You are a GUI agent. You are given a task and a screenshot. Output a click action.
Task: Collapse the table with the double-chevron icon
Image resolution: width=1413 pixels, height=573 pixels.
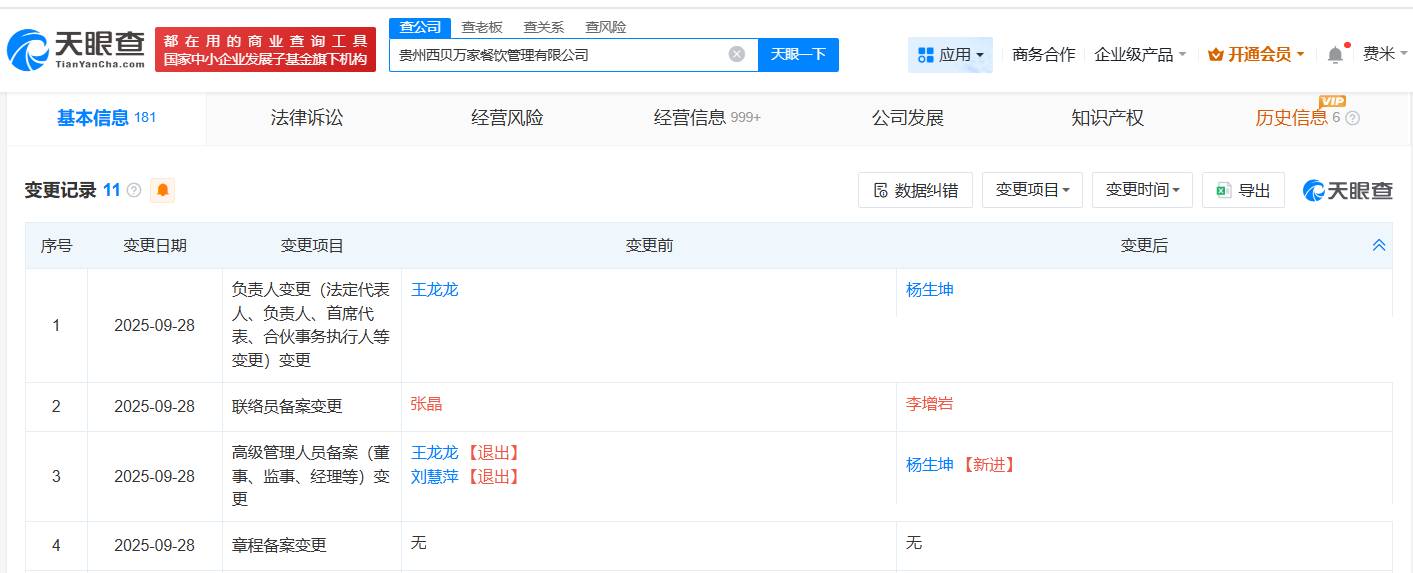click(1378, 245)
